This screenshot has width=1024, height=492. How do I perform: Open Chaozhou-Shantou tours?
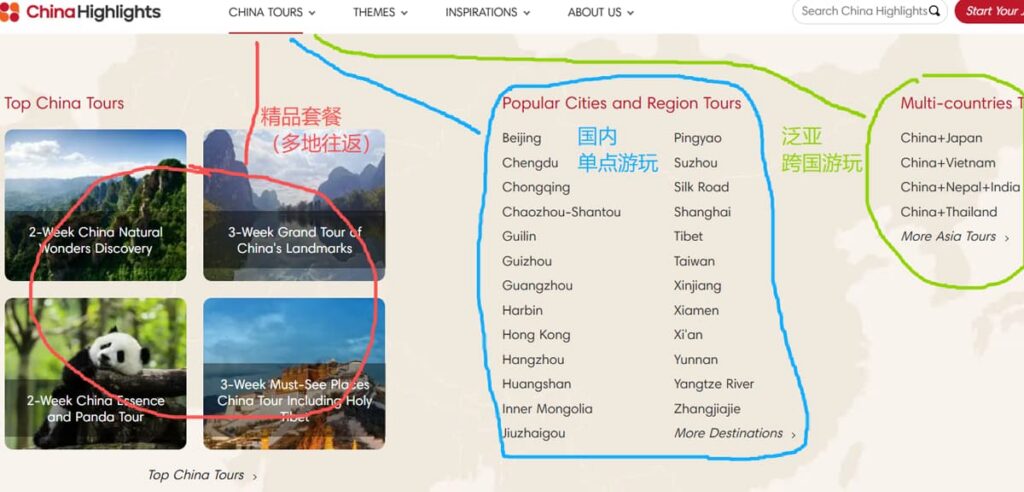coord(562,212)
